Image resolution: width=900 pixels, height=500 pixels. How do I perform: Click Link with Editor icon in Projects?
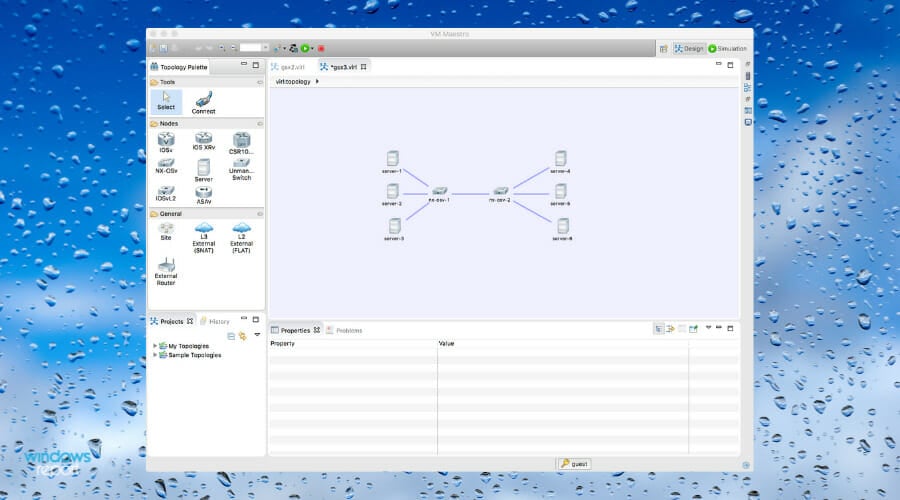pyautogui.click(x=243, y=336)
